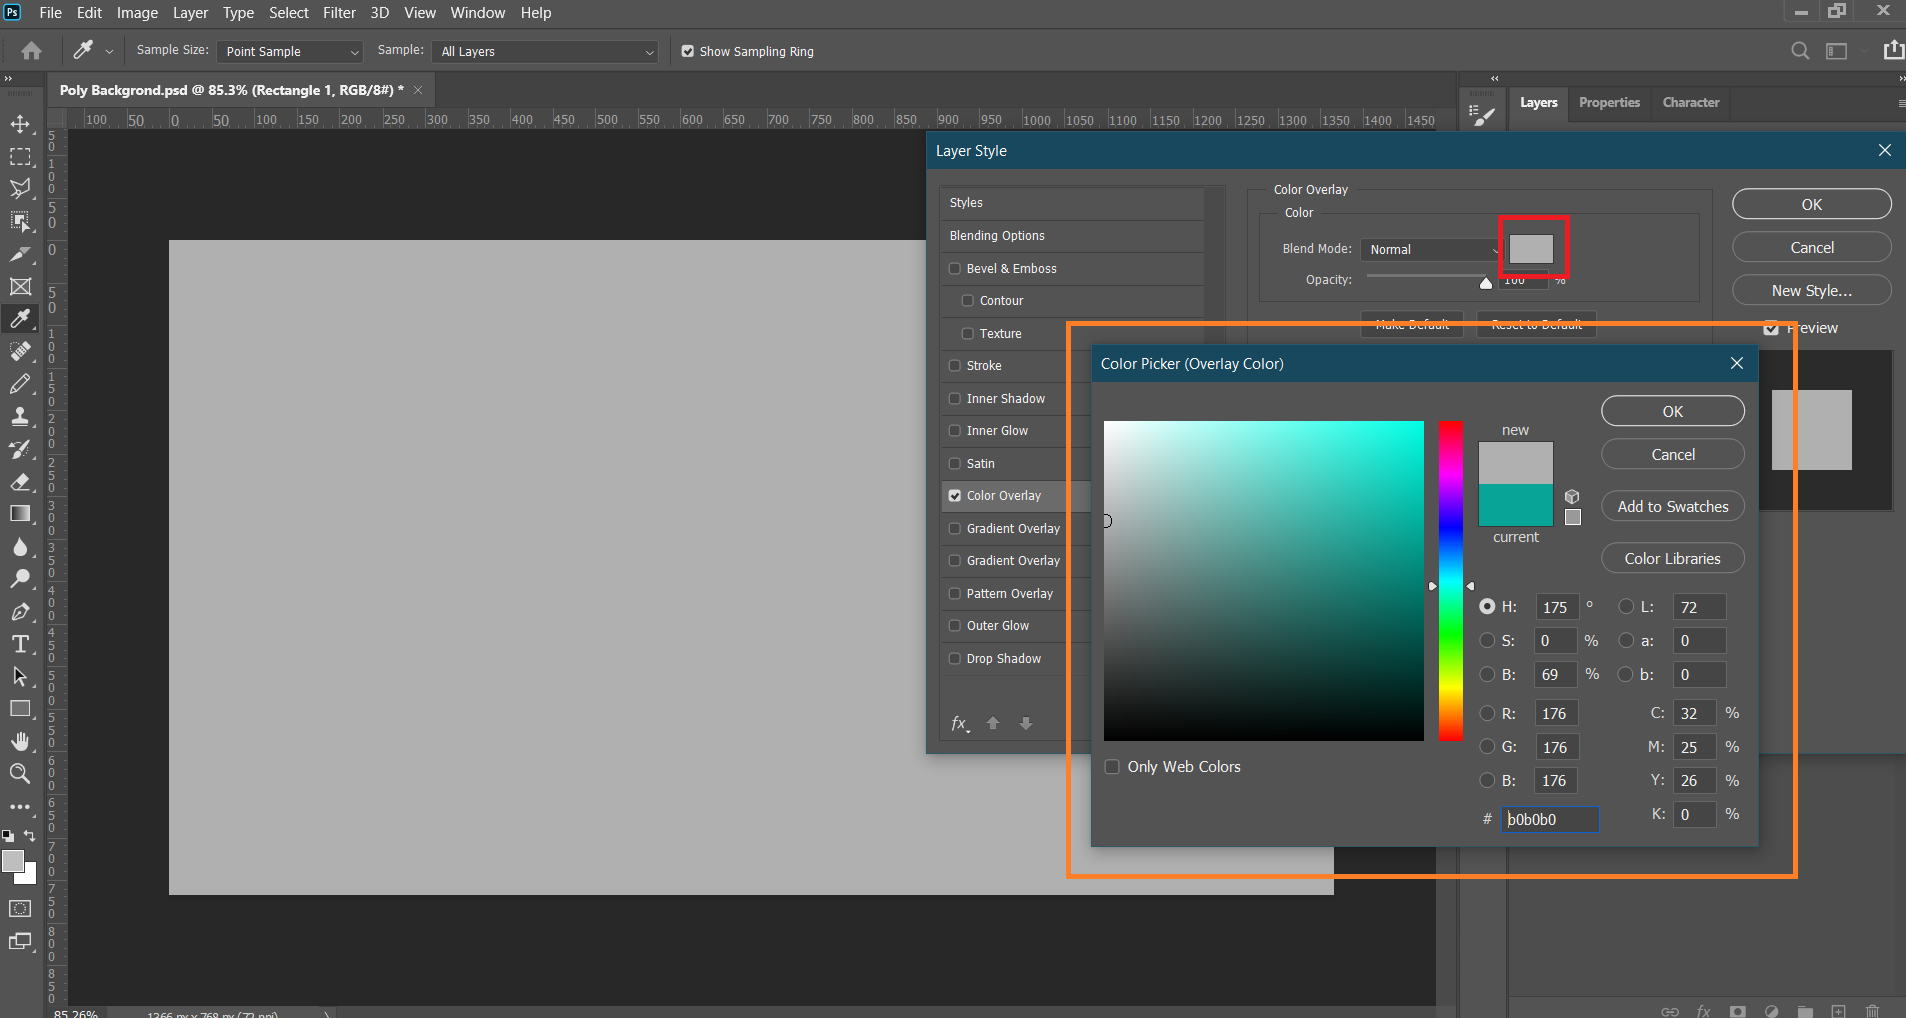
Task: Select the Hand tool
Action: coord(20,741)
